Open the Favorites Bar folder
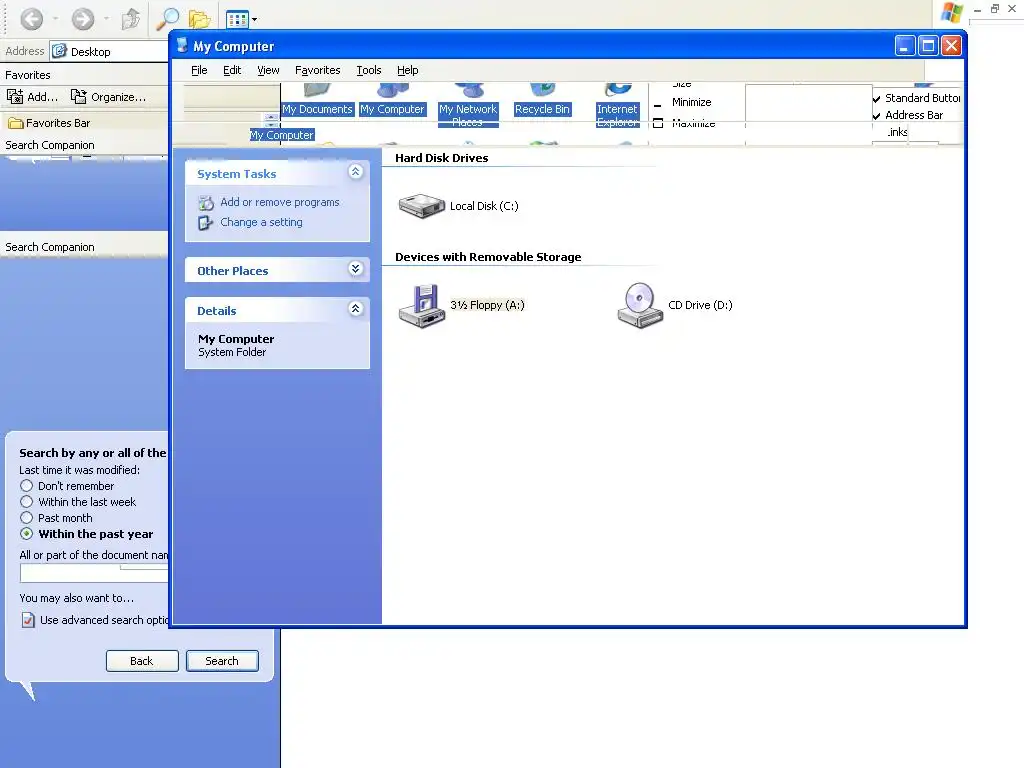The width and height of the screenshot is (1024, 768). pos(49,123)
